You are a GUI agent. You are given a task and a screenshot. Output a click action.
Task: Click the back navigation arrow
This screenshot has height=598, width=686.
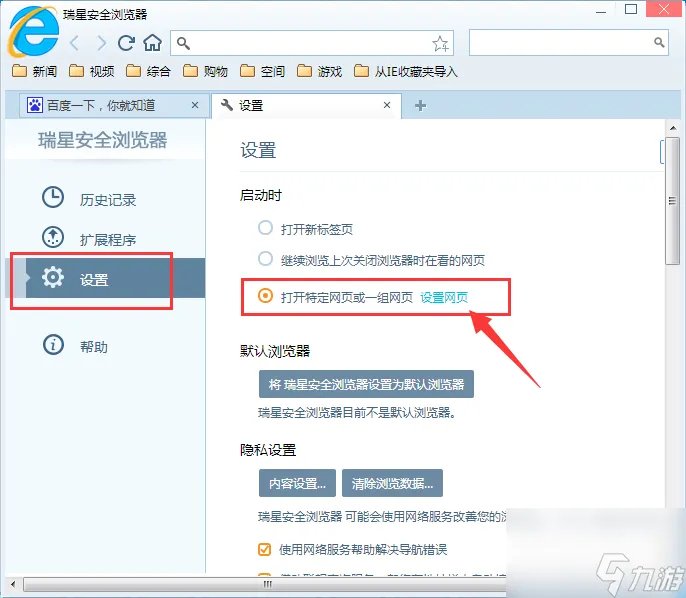pos(76,43)
